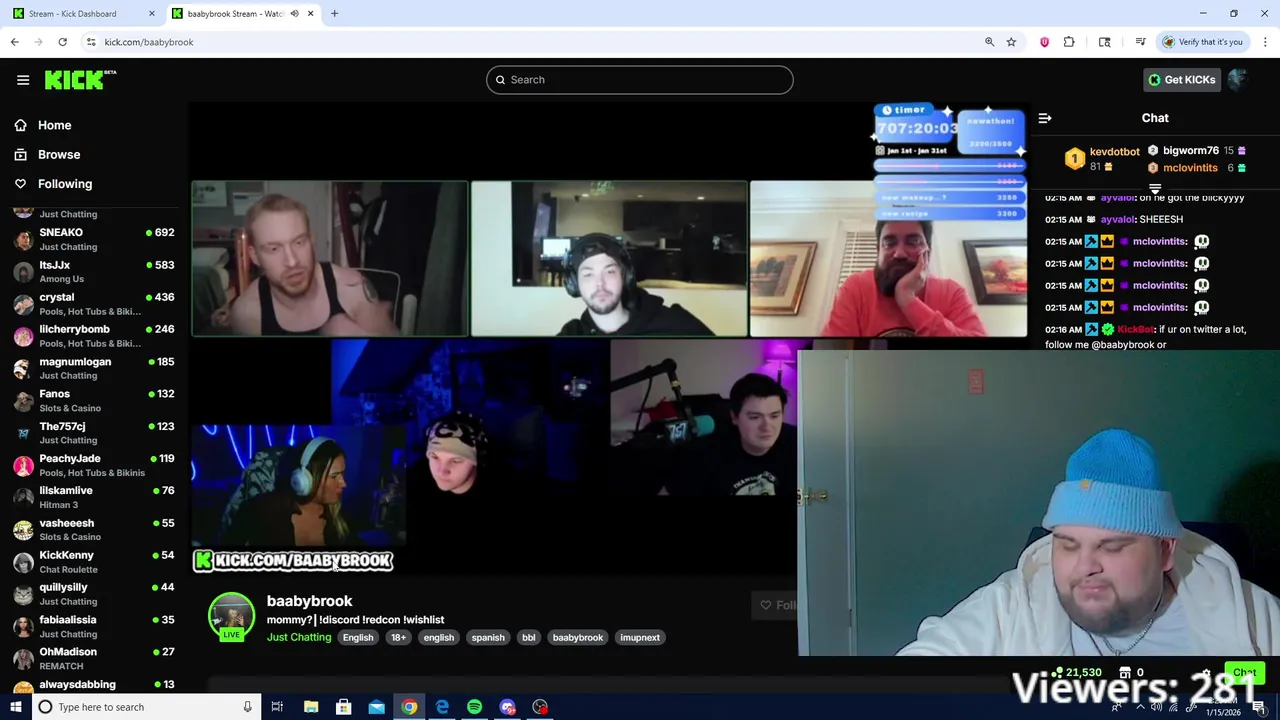Open bigworm76 in chat leaderboard
1280x720 pixels.
click(1195, 151)
